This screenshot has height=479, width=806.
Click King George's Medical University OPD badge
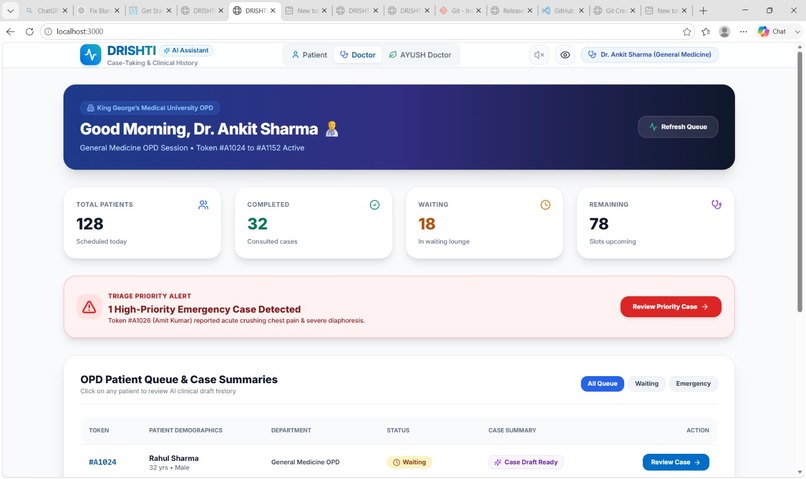tap(150, 108)
